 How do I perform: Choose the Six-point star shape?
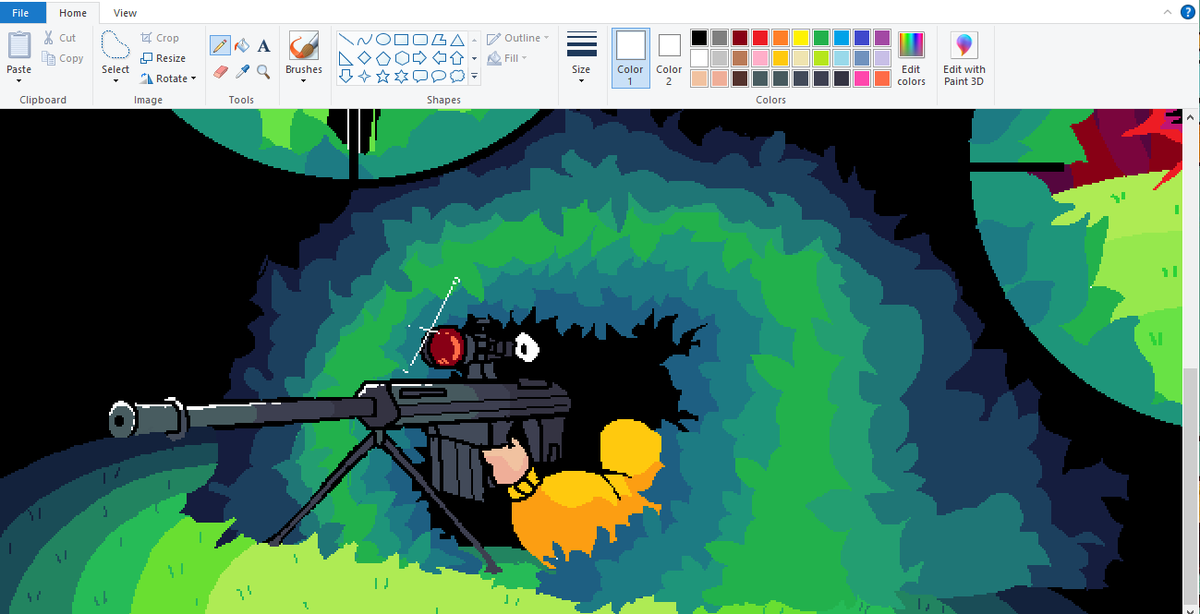[x=401, y=76]
